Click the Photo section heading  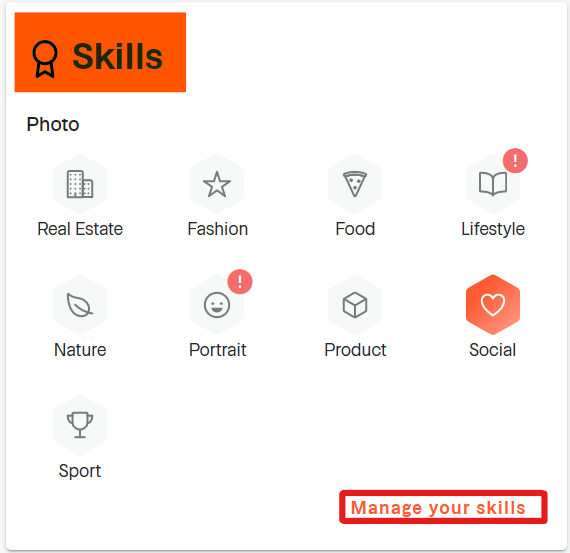(x=53, y=125)
